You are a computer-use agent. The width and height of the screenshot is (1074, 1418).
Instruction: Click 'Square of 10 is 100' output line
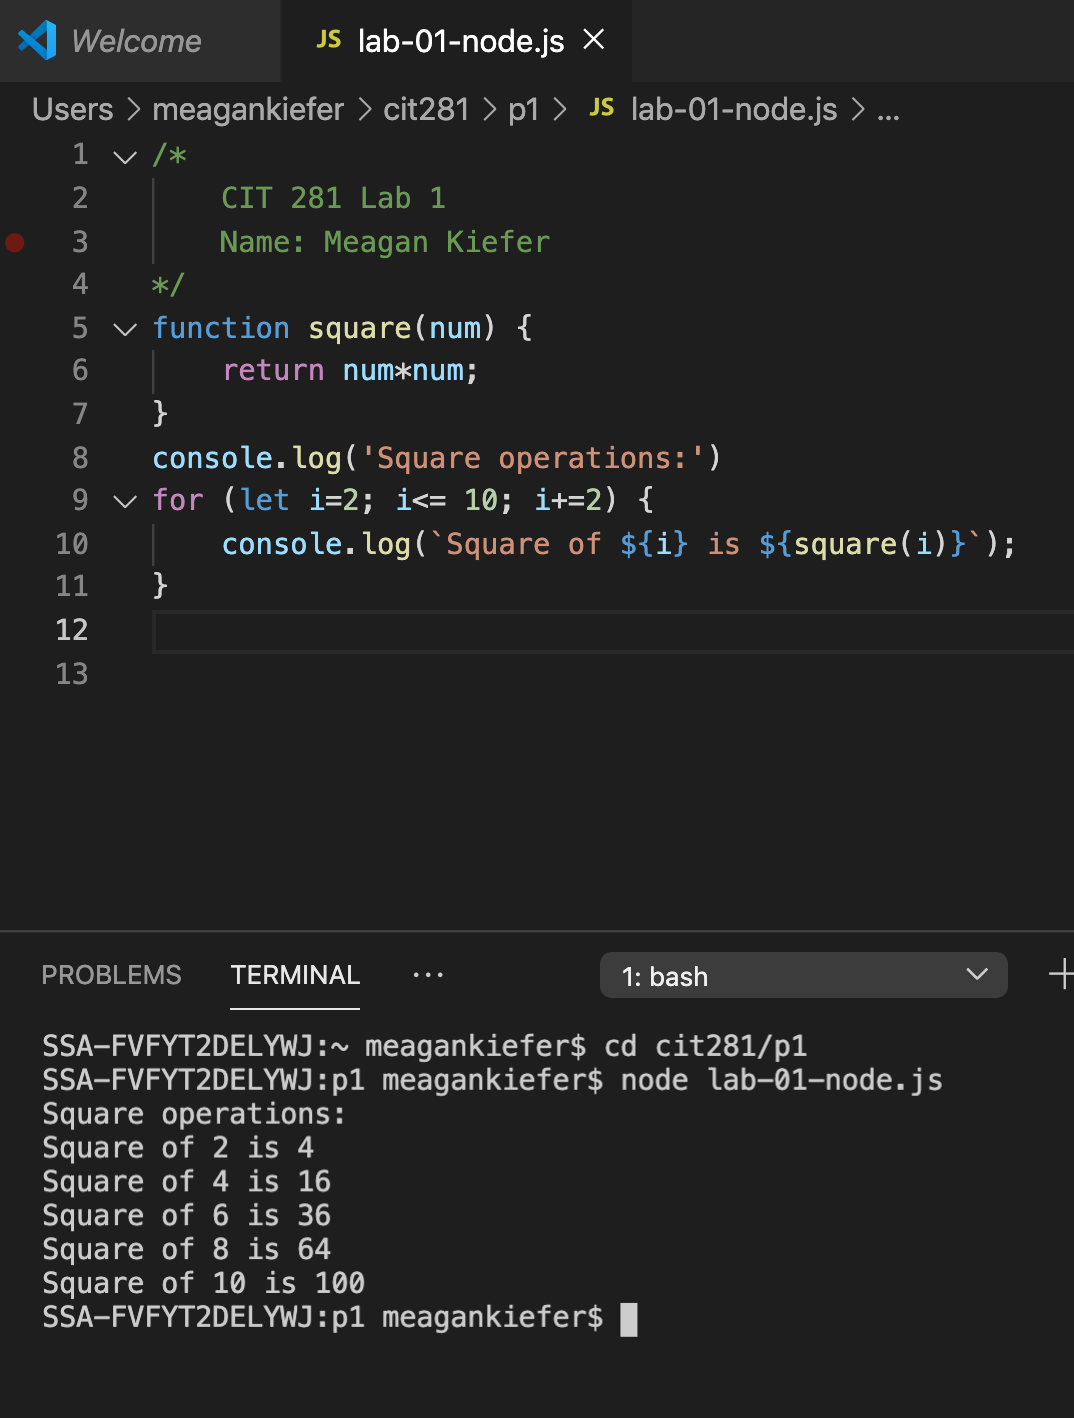click(x=204, y=1283)
